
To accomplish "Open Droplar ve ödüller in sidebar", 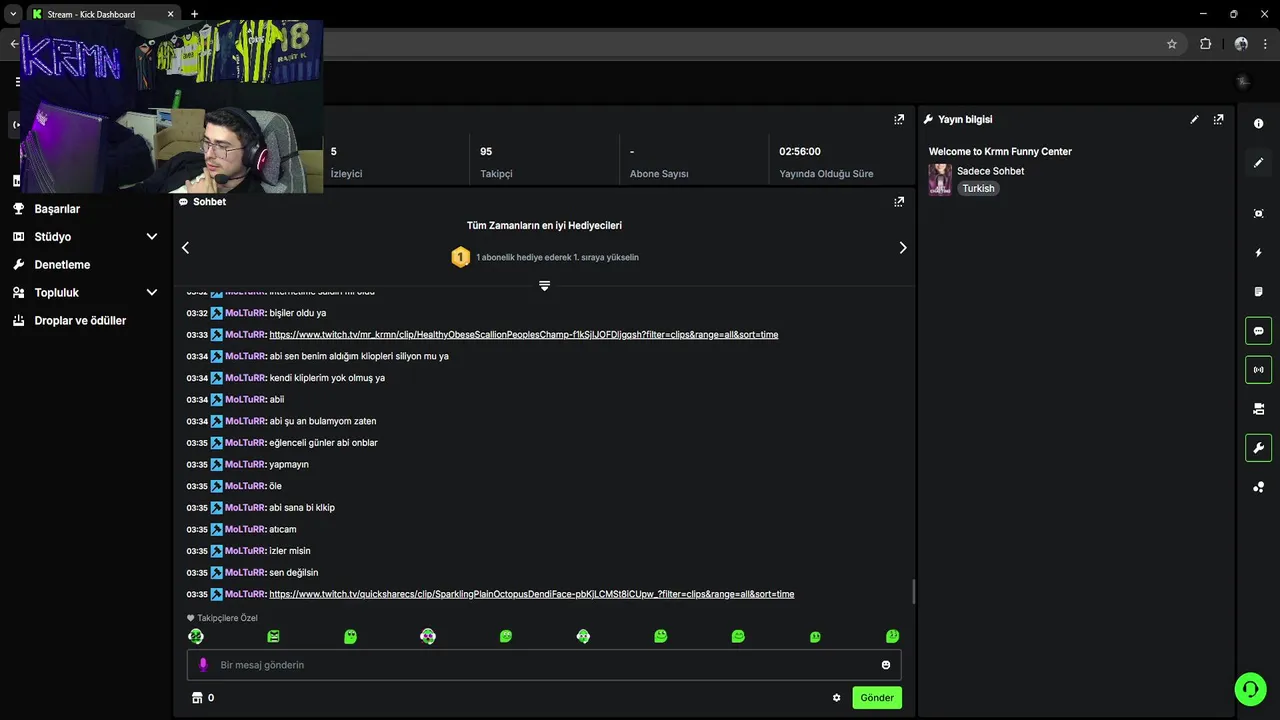I will 80,321.
